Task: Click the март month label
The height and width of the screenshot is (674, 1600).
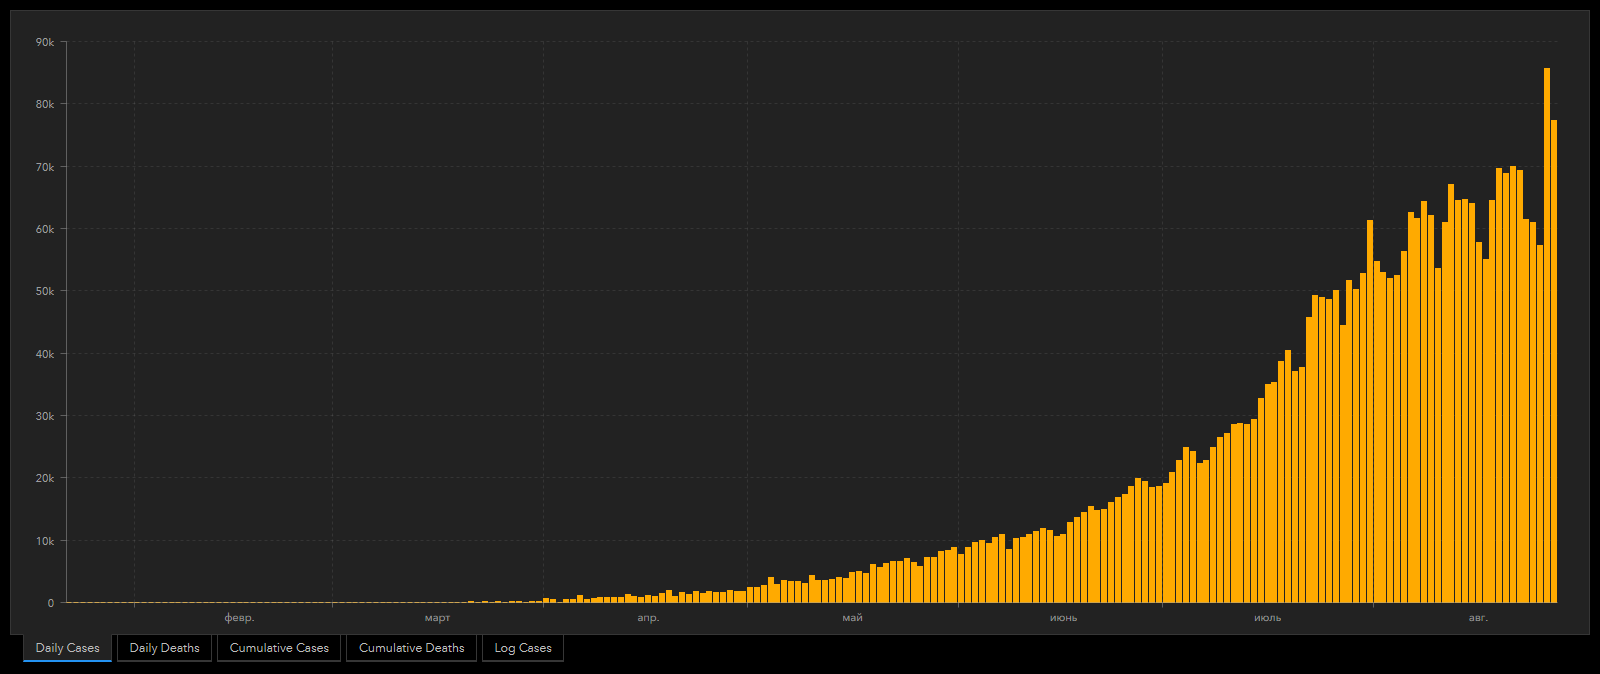Action: coord(438,618)
